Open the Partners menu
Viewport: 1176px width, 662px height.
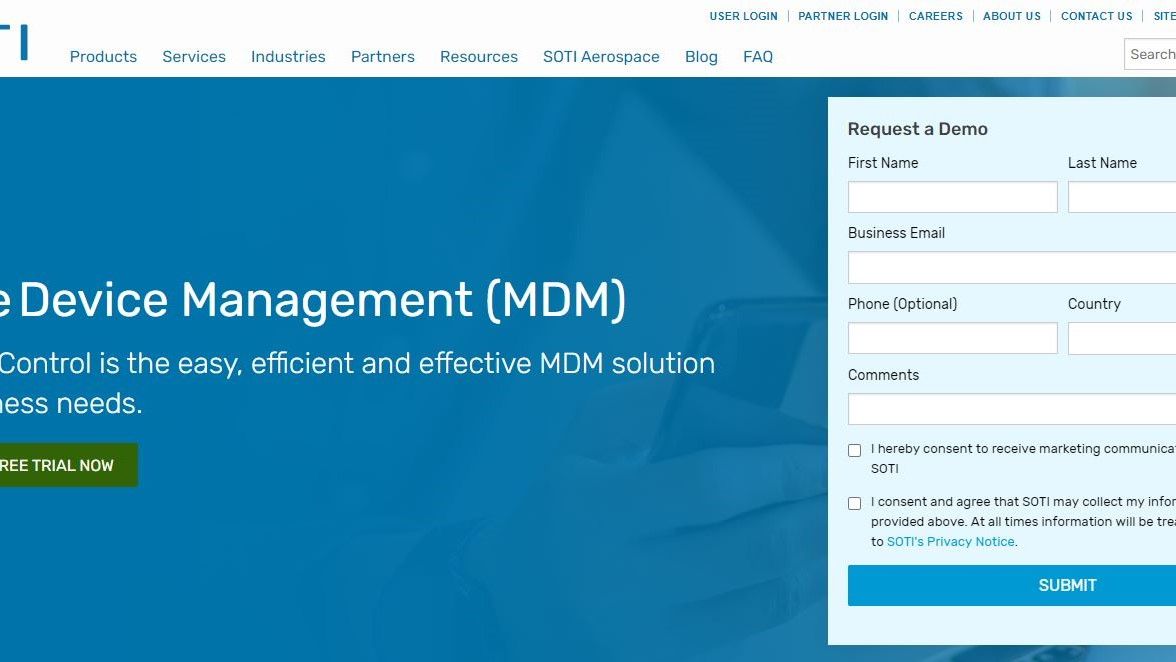[382, 56]
